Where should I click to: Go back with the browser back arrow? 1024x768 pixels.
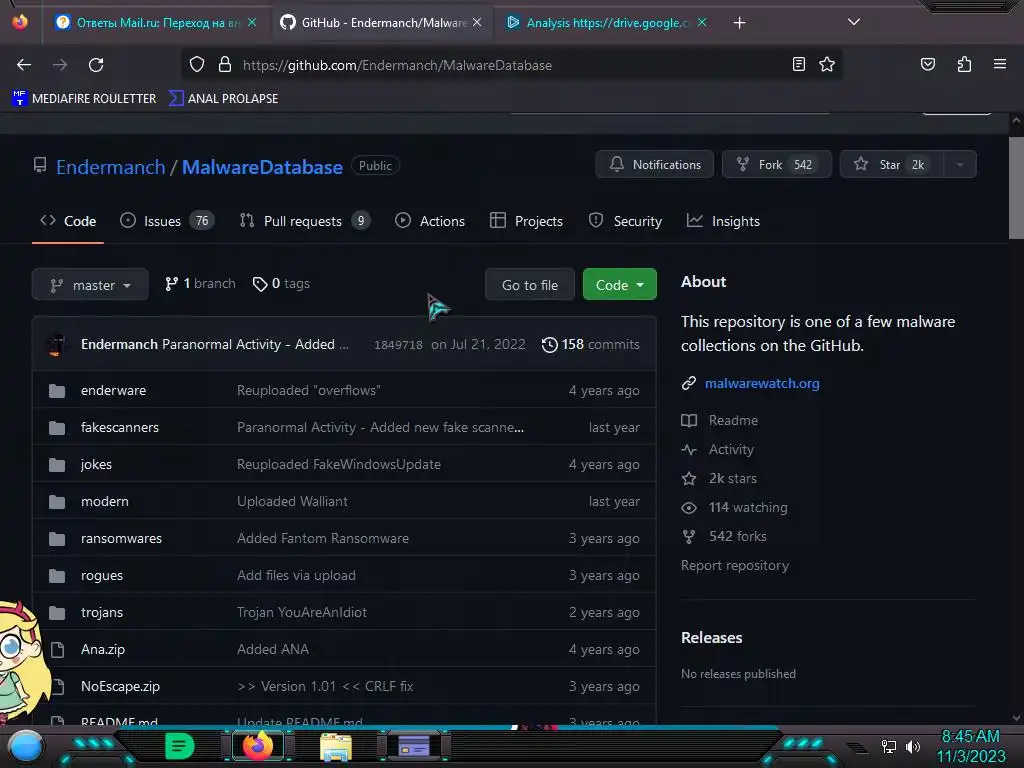tap(24, 65)
